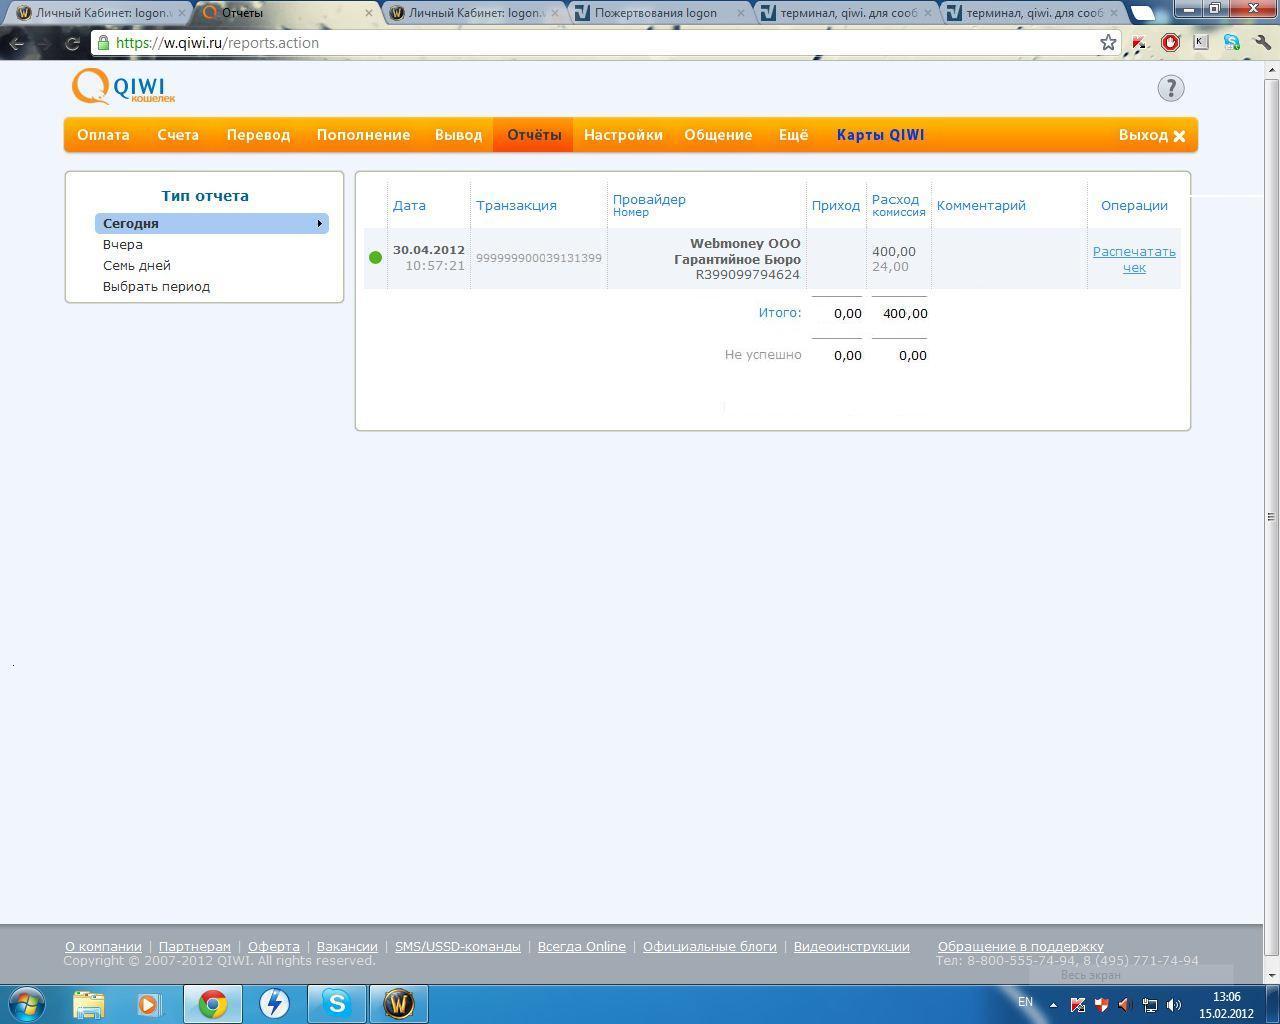The width and height of the screenshot is (1280, 1024).
Task: Click the X icon beside Выход
Action: tap(1179, 136)
